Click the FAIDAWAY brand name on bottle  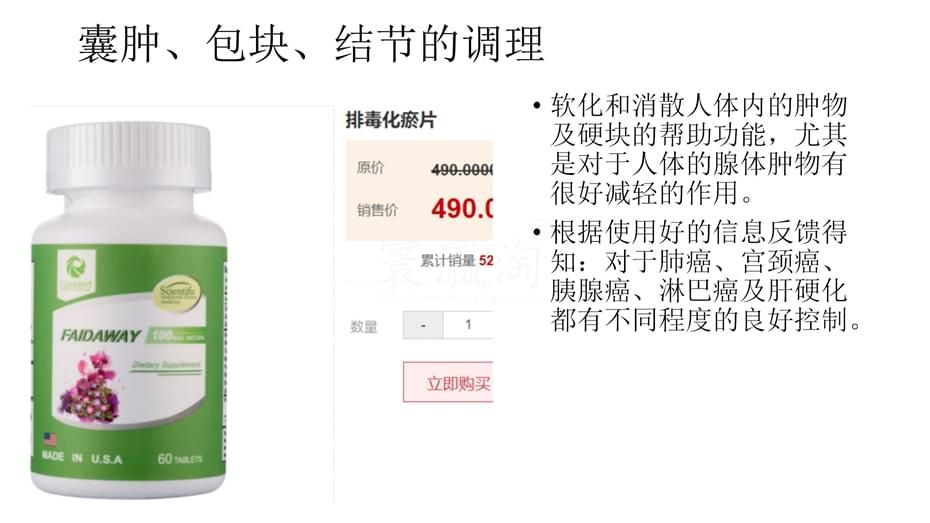[x=100, y=336]
